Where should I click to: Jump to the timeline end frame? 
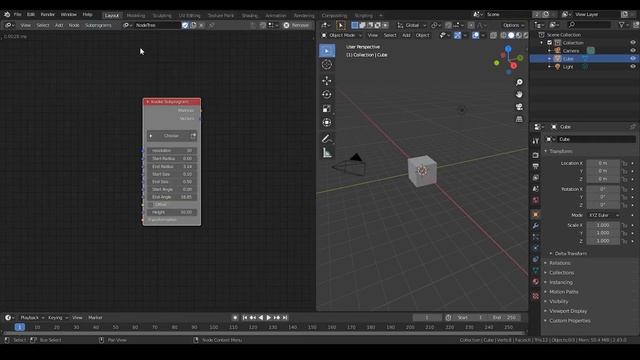[285, 318]
